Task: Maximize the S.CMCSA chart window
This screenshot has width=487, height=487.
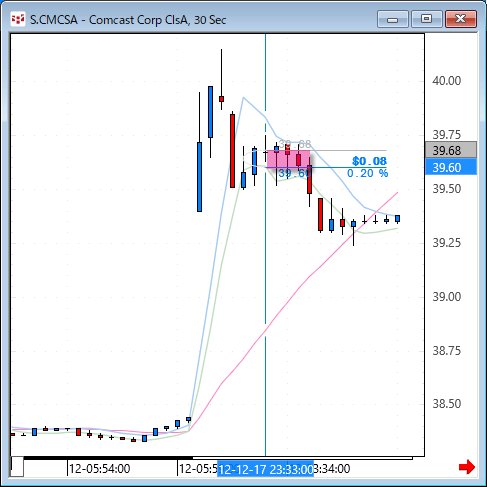Action: tap(426, 19)
